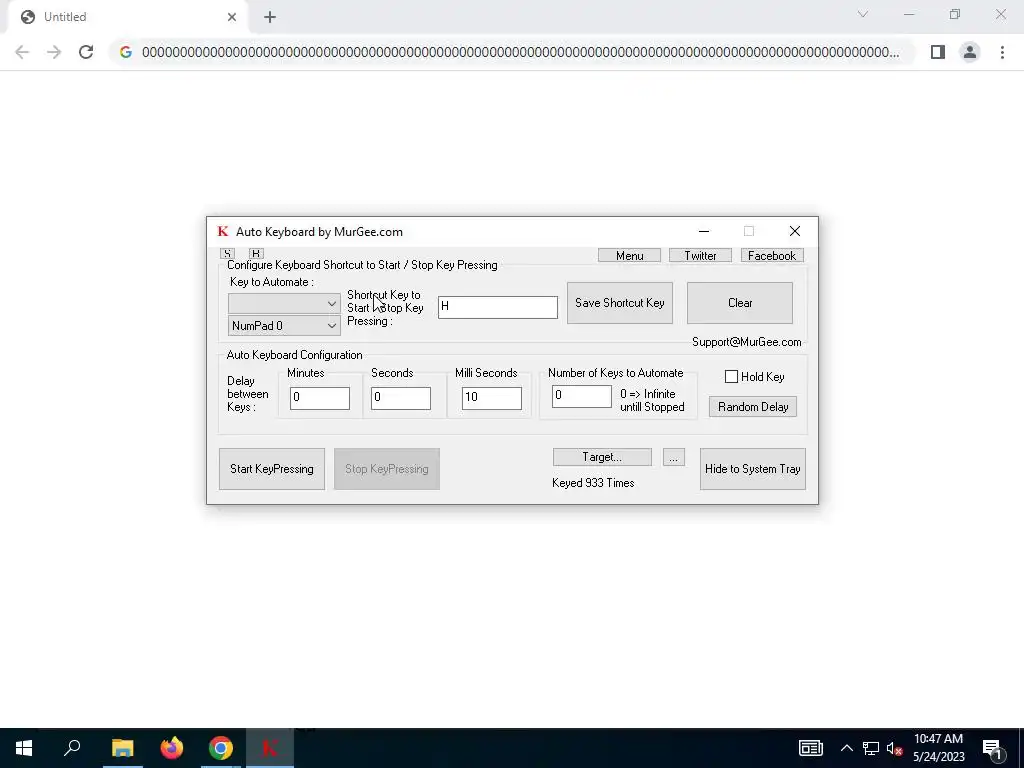Screen dimensions: 1024x768
Task: Enable the Hold Key checkbox
Action: tap(731, 377)
